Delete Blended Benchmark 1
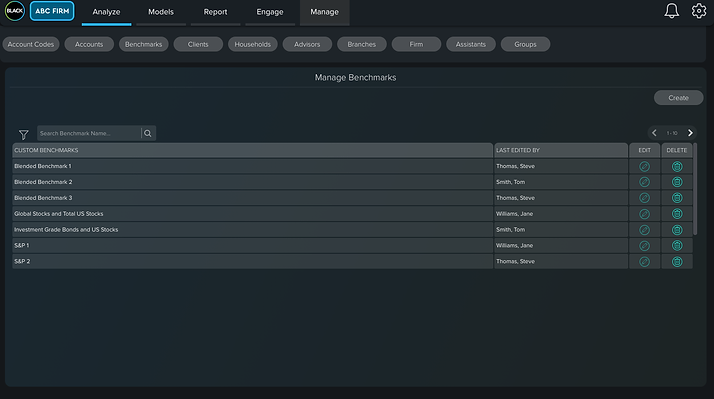 click(677, 166)
